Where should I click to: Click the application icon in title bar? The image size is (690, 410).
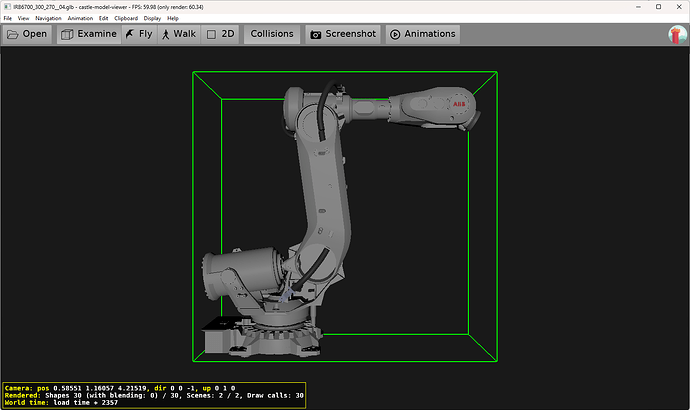(x=7, y=7)
